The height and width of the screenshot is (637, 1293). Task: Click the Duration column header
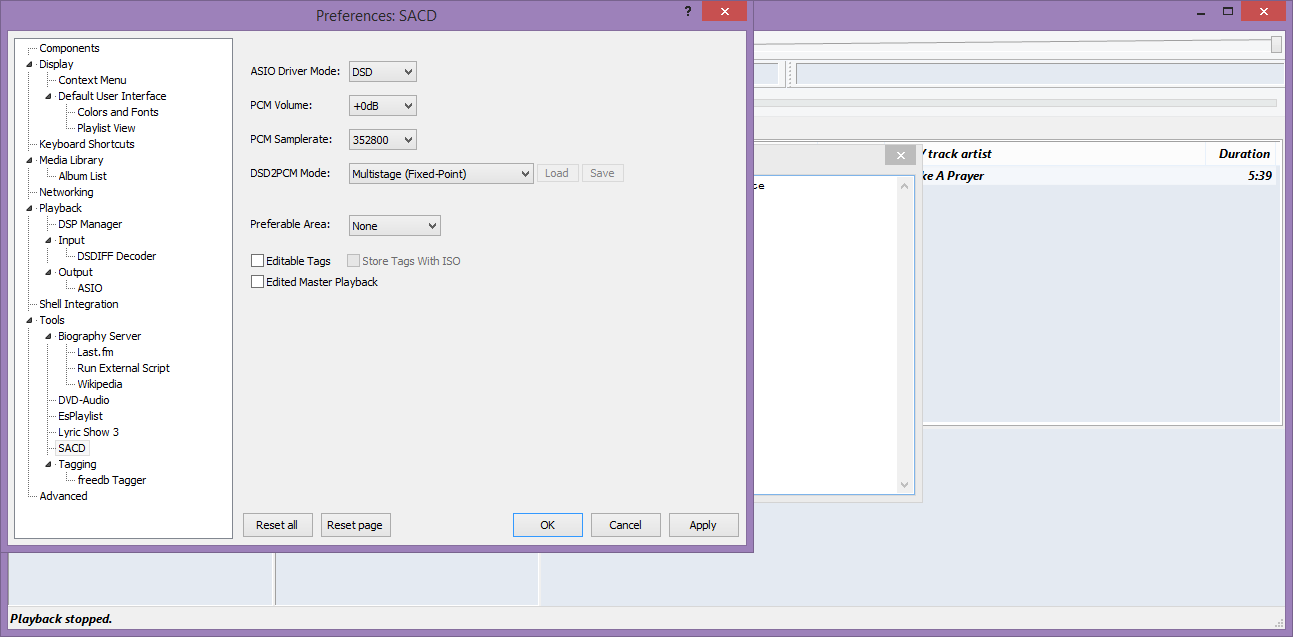(1244, 154)
